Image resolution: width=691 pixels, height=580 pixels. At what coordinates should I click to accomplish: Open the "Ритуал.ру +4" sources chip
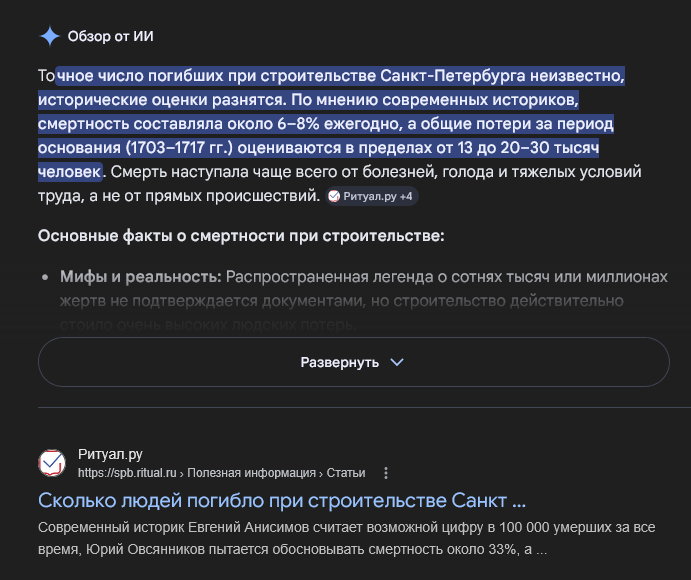[371, 197]
